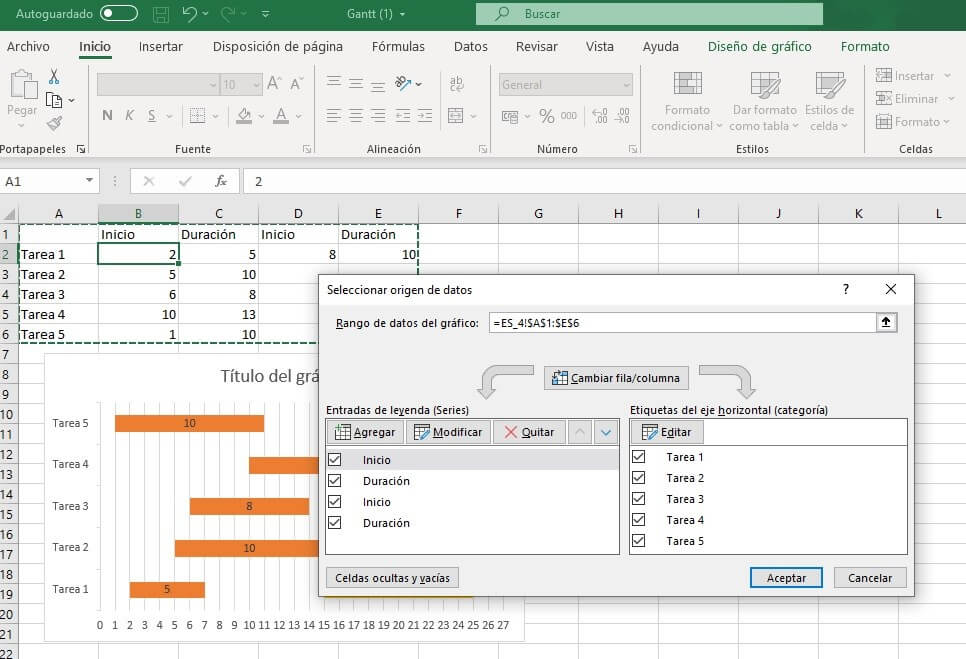The height and width of the screenshot is (659, 966).
Task: Switch to the Fórmulas tab
Action: coord(398,47)
